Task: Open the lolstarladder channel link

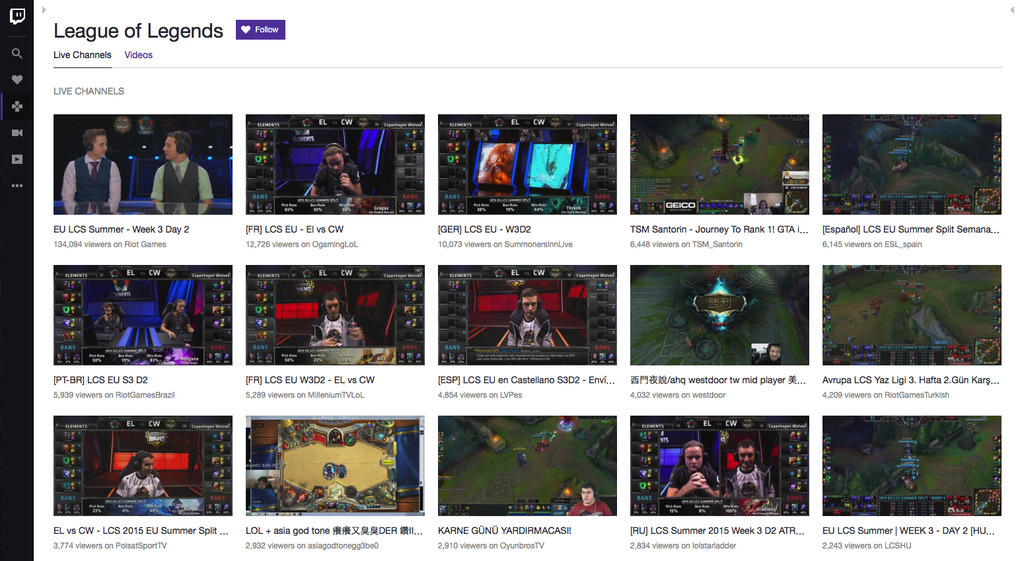Action: click(714, 546)
